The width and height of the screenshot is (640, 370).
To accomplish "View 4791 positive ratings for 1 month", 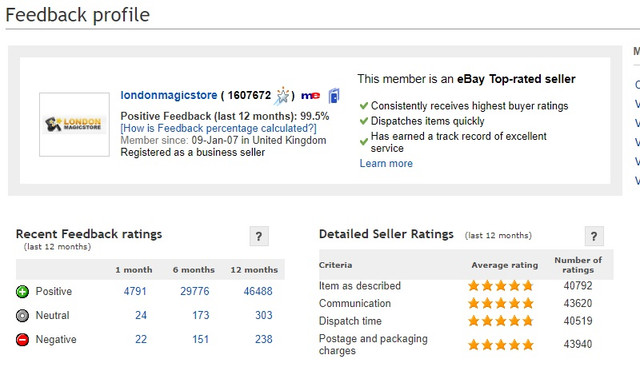I will (135, 291).
